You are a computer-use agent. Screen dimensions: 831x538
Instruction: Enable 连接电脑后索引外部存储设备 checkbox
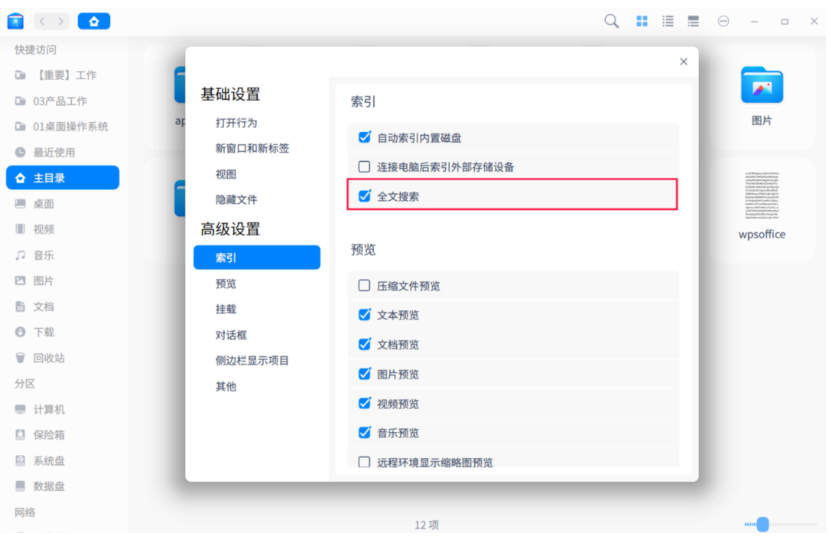(364, 167)
